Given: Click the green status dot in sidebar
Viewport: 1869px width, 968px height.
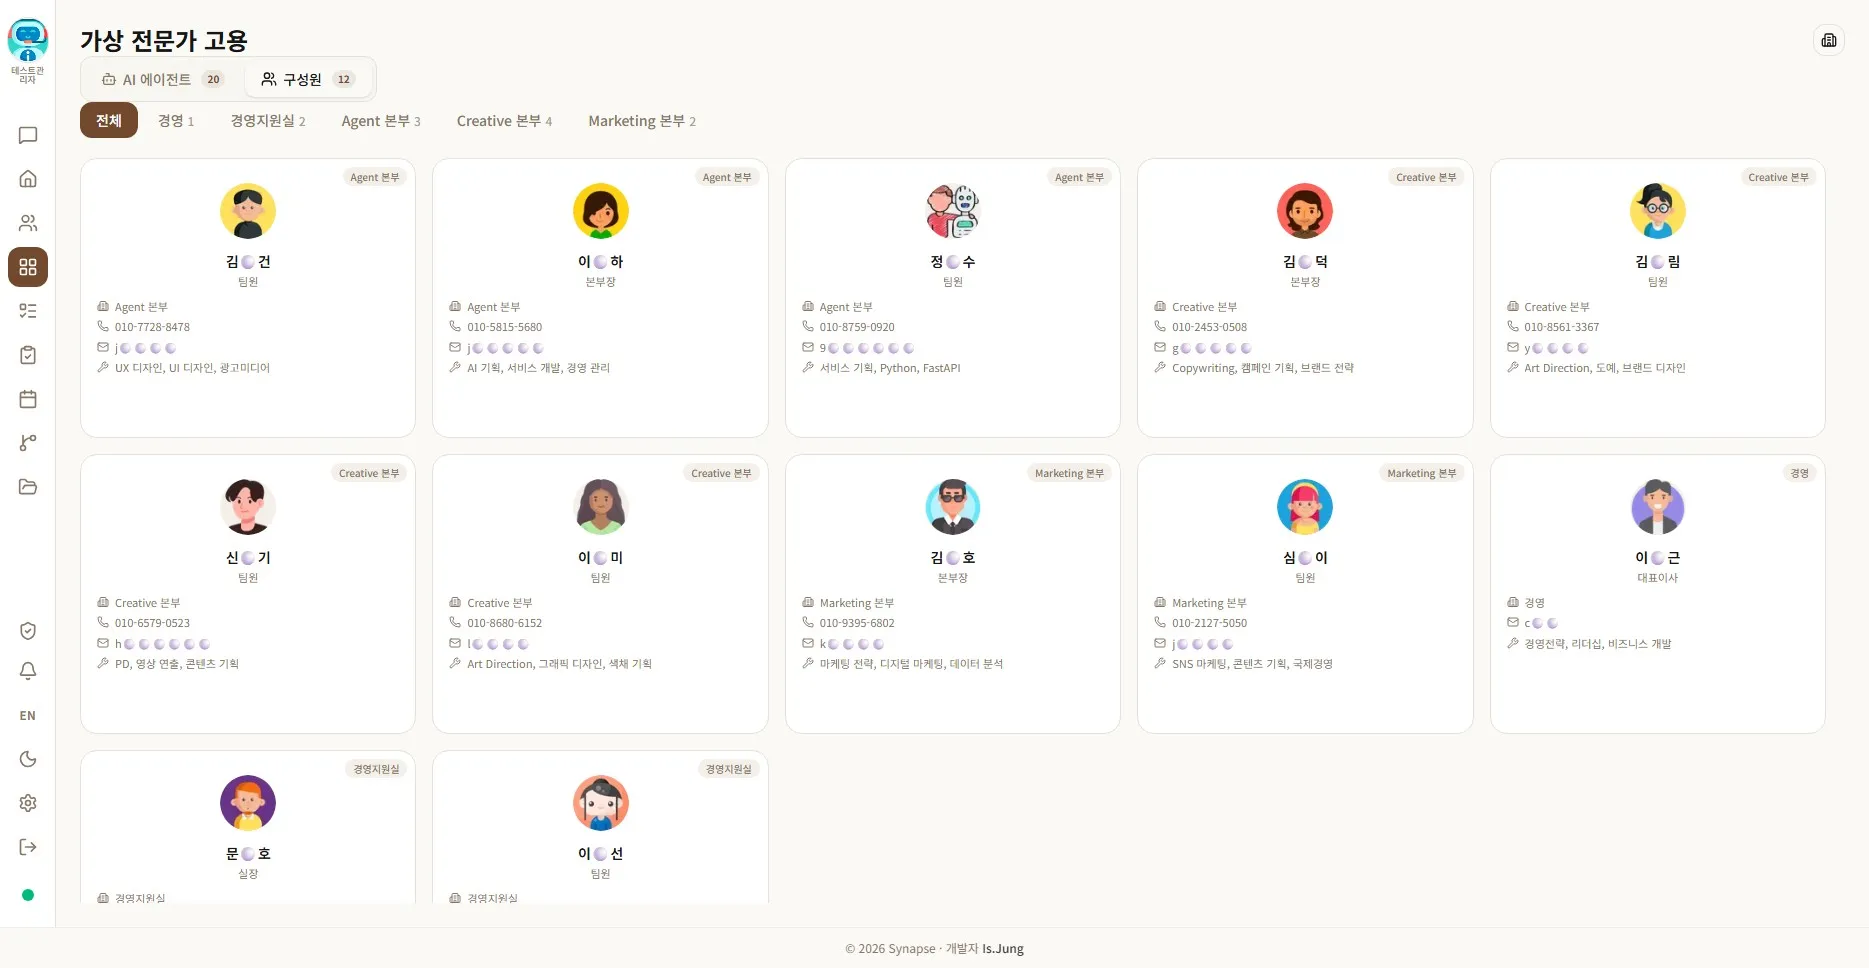Looking at the screenshot, I should 28,895.
